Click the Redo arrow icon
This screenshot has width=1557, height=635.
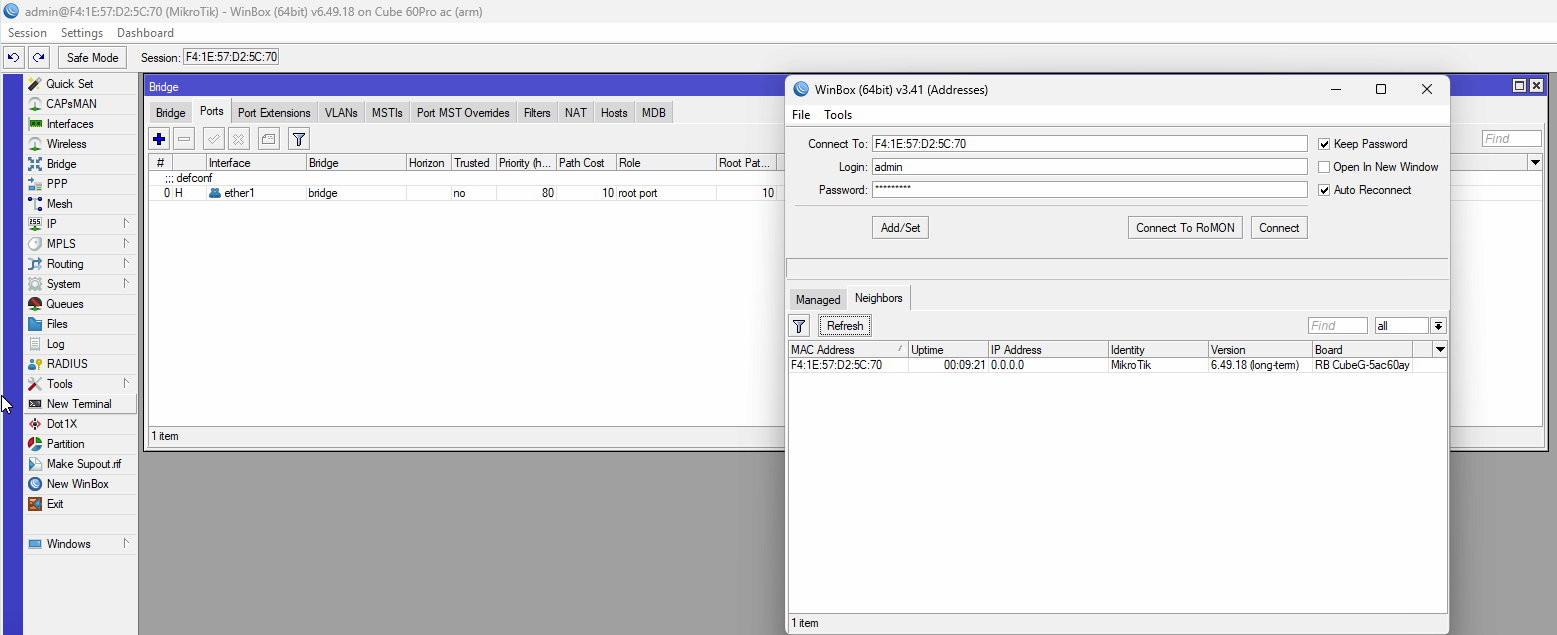(x=38, y=57)
